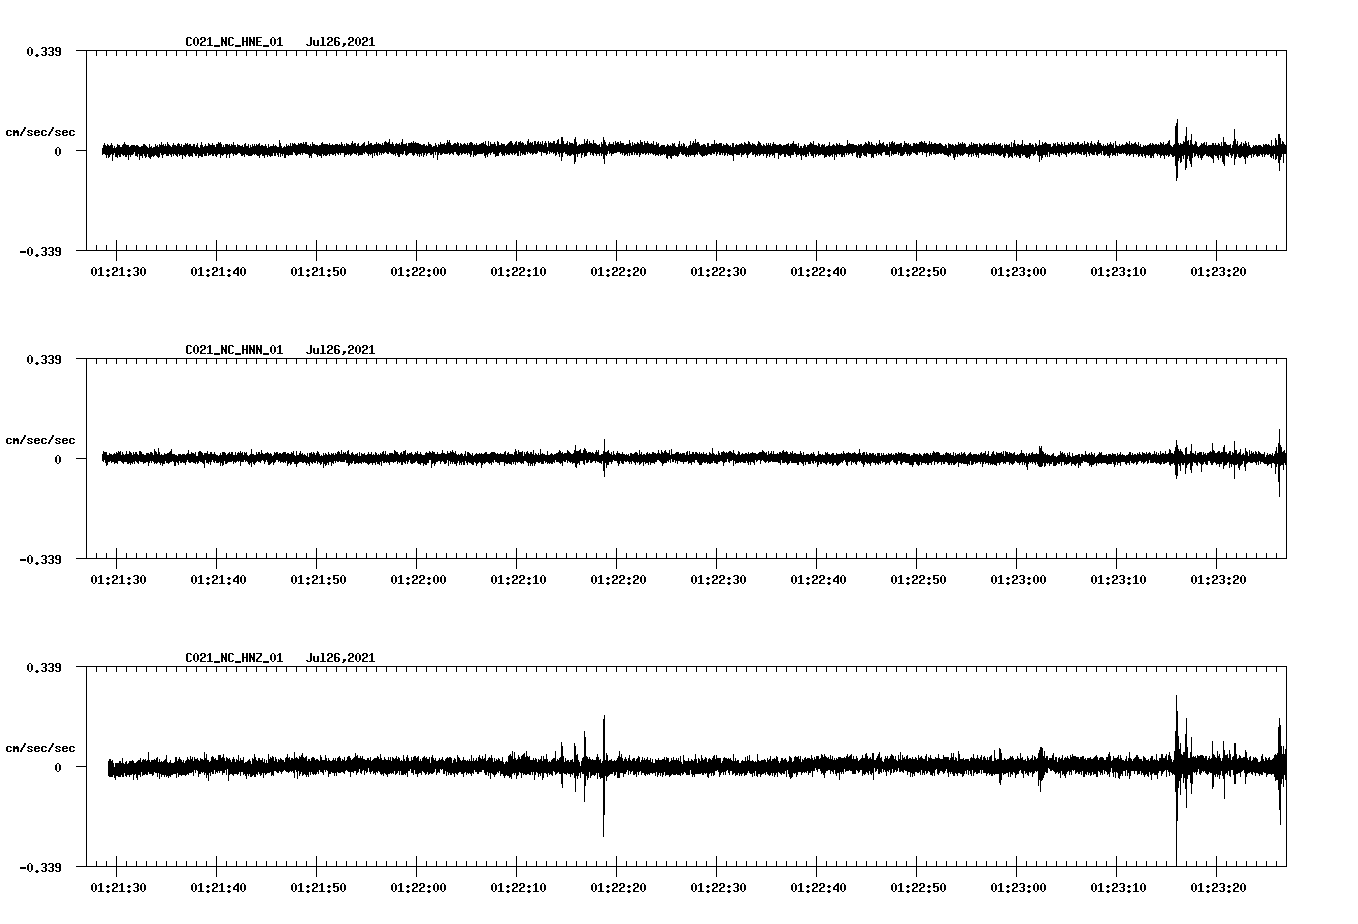Select the C021_NC_HNN_01 channel title
Image resolution: width=1358 pixels, height=924 pixels.
coord(233,350)
